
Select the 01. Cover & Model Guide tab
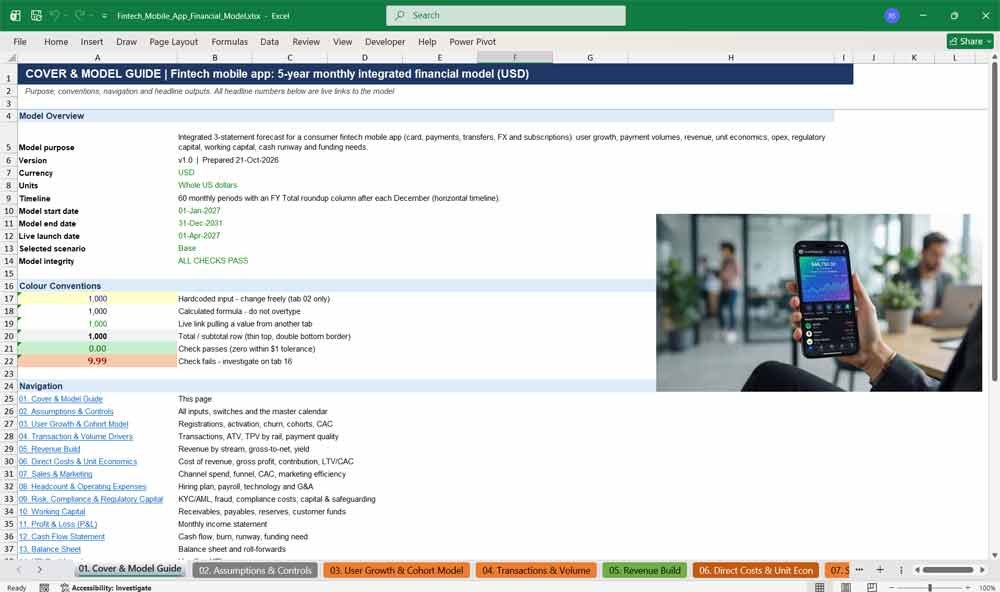pos(130,569)
